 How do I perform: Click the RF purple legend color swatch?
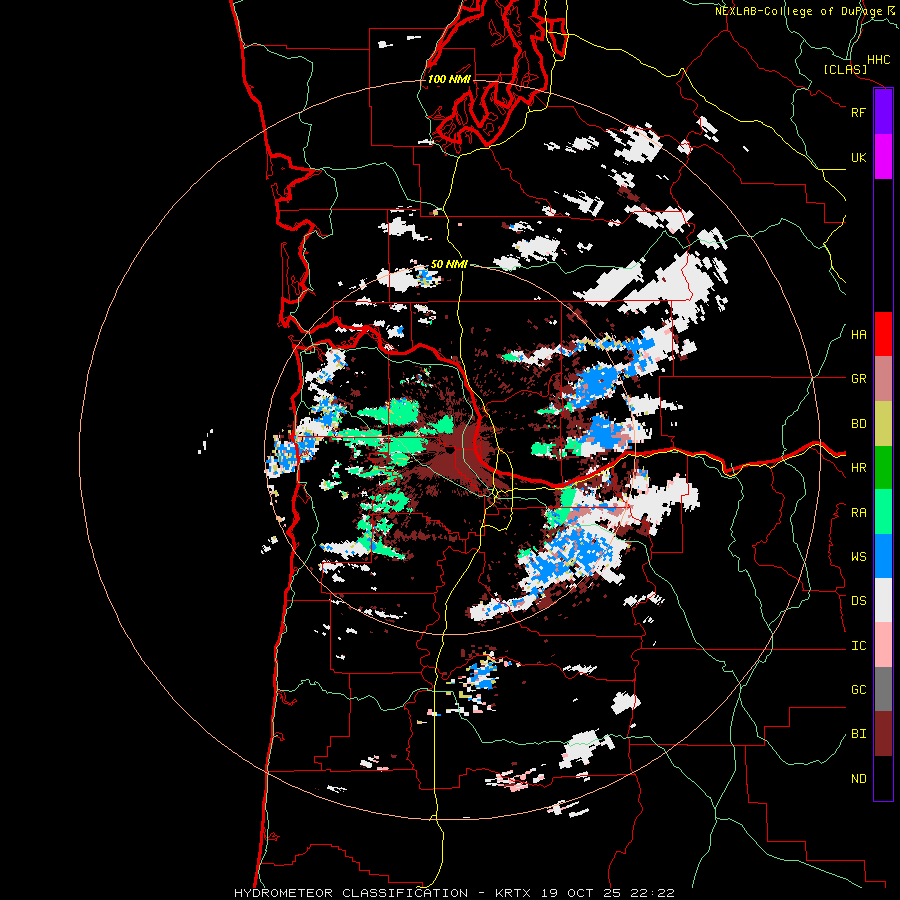[883, 112]
